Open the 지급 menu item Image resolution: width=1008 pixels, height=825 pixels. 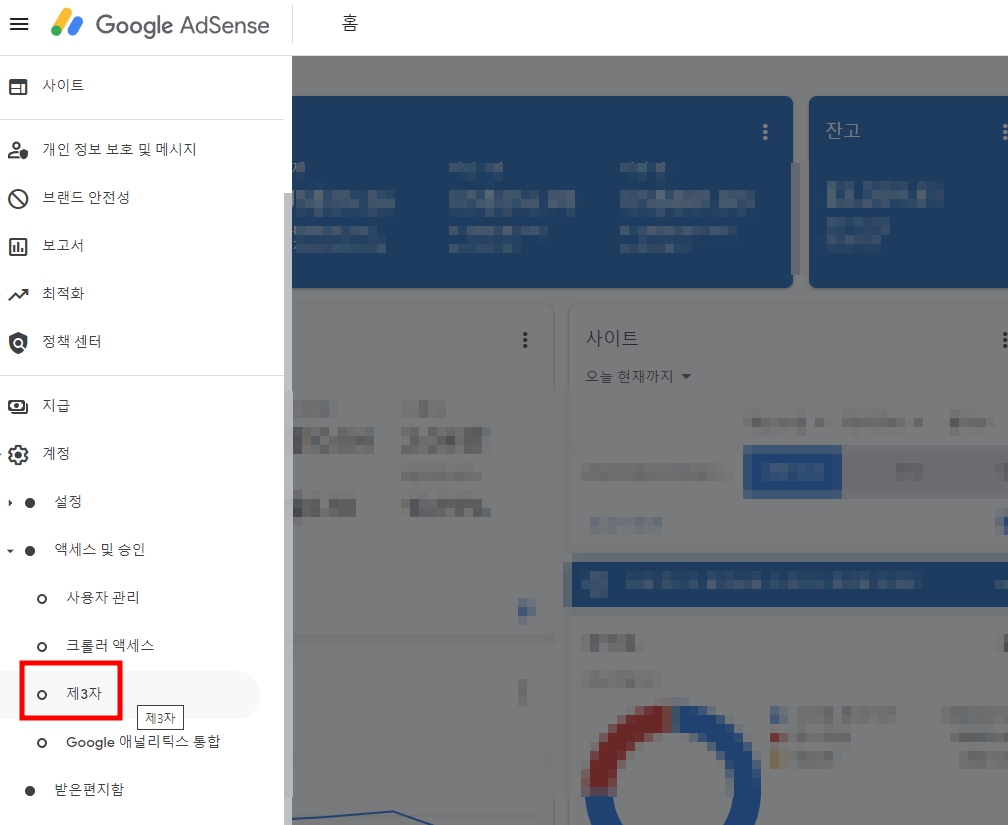tap(56, 405)
